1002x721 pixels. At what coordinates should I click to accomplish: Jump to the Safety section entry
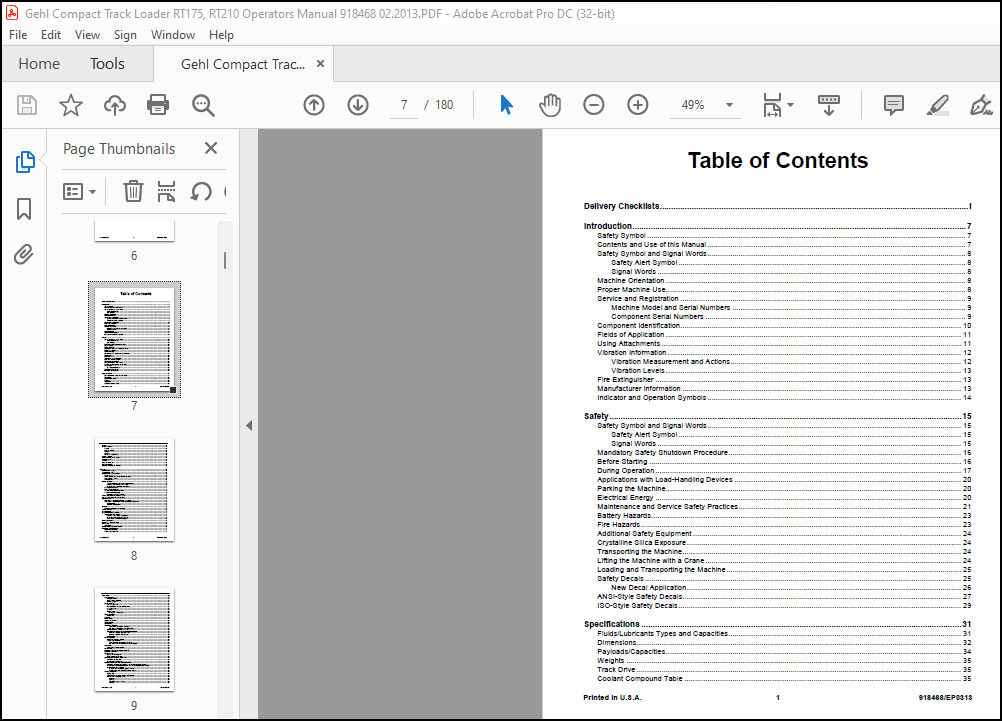coord(777,416)
